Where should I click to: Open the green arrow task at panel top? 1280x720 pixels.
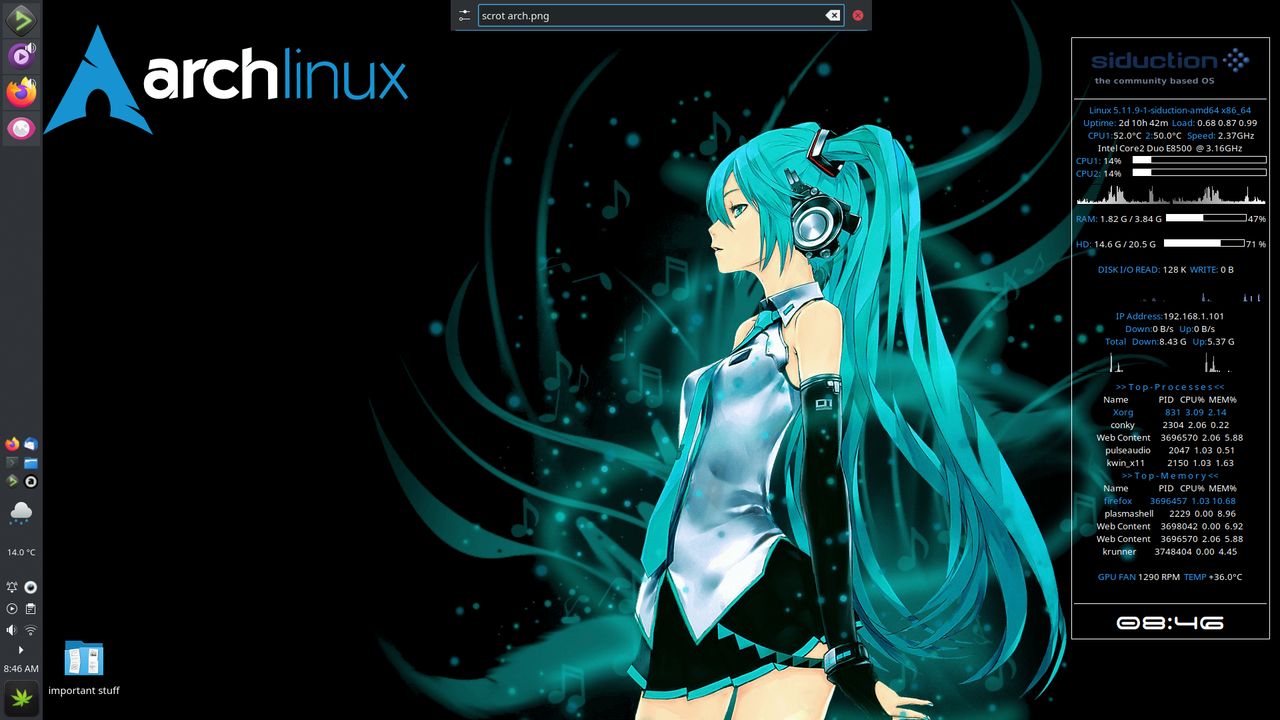point(21,20)
